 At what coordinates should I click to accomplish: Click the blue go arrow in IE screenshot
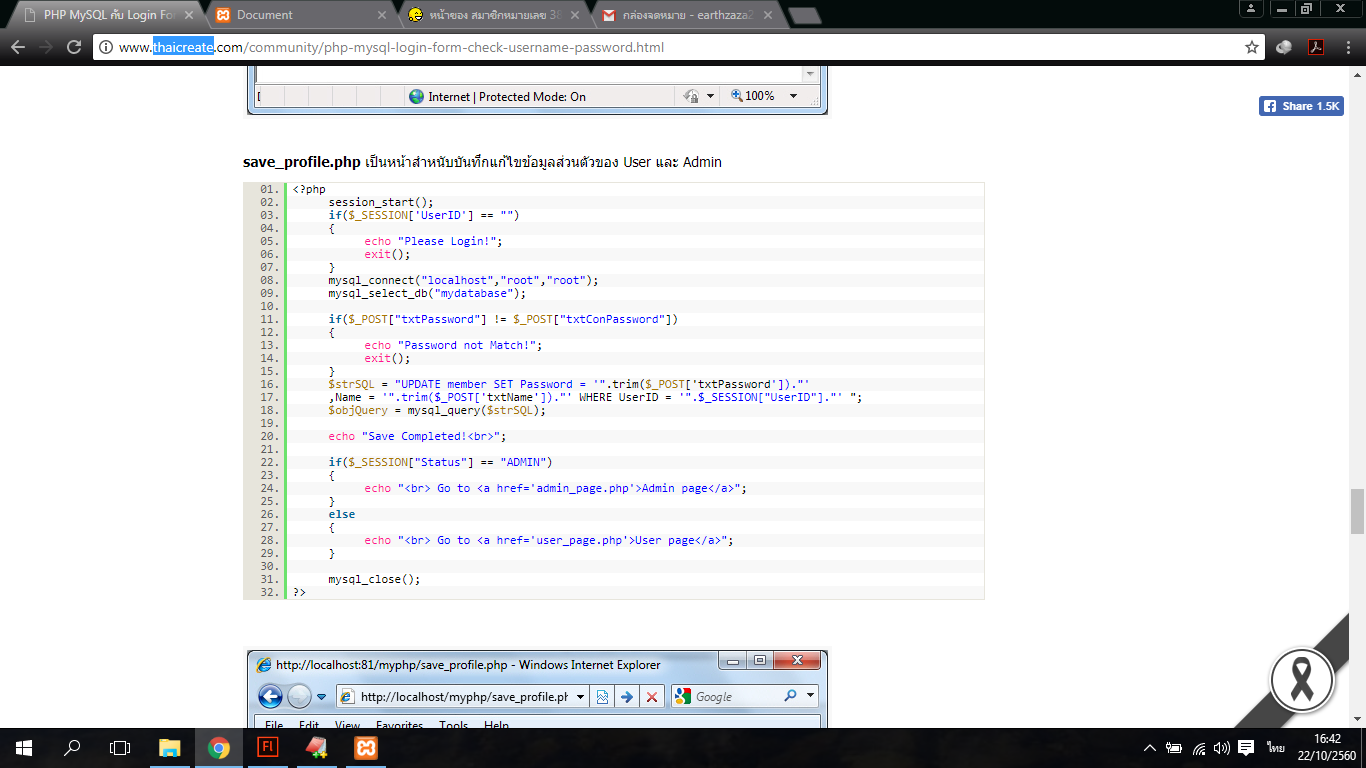click(x=627, y=697)
